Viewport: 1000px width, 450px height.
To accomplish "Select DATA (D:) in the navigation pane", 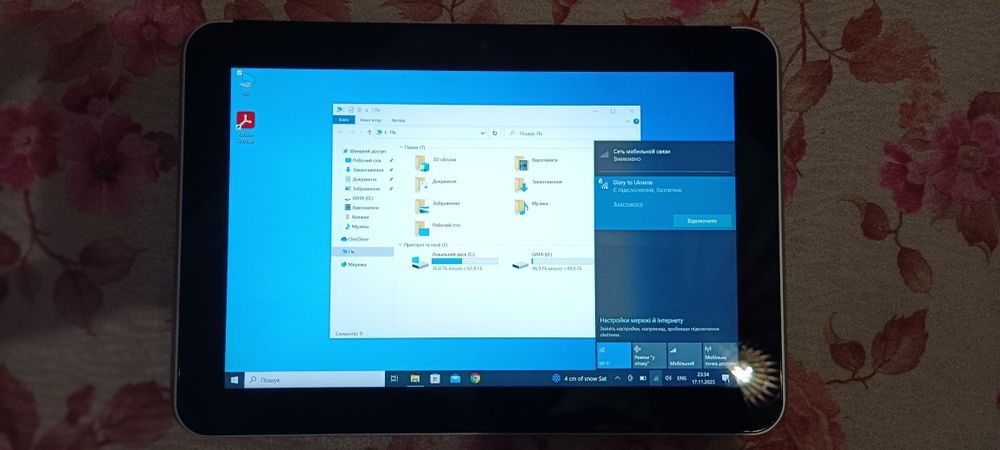I will (358, 198).
